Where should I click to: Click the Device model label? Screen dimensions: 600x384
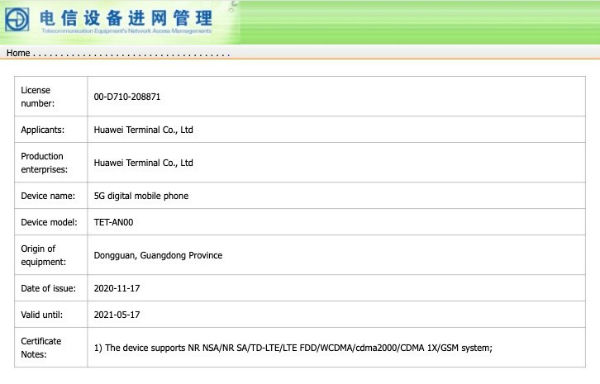[x=49, y=222]
